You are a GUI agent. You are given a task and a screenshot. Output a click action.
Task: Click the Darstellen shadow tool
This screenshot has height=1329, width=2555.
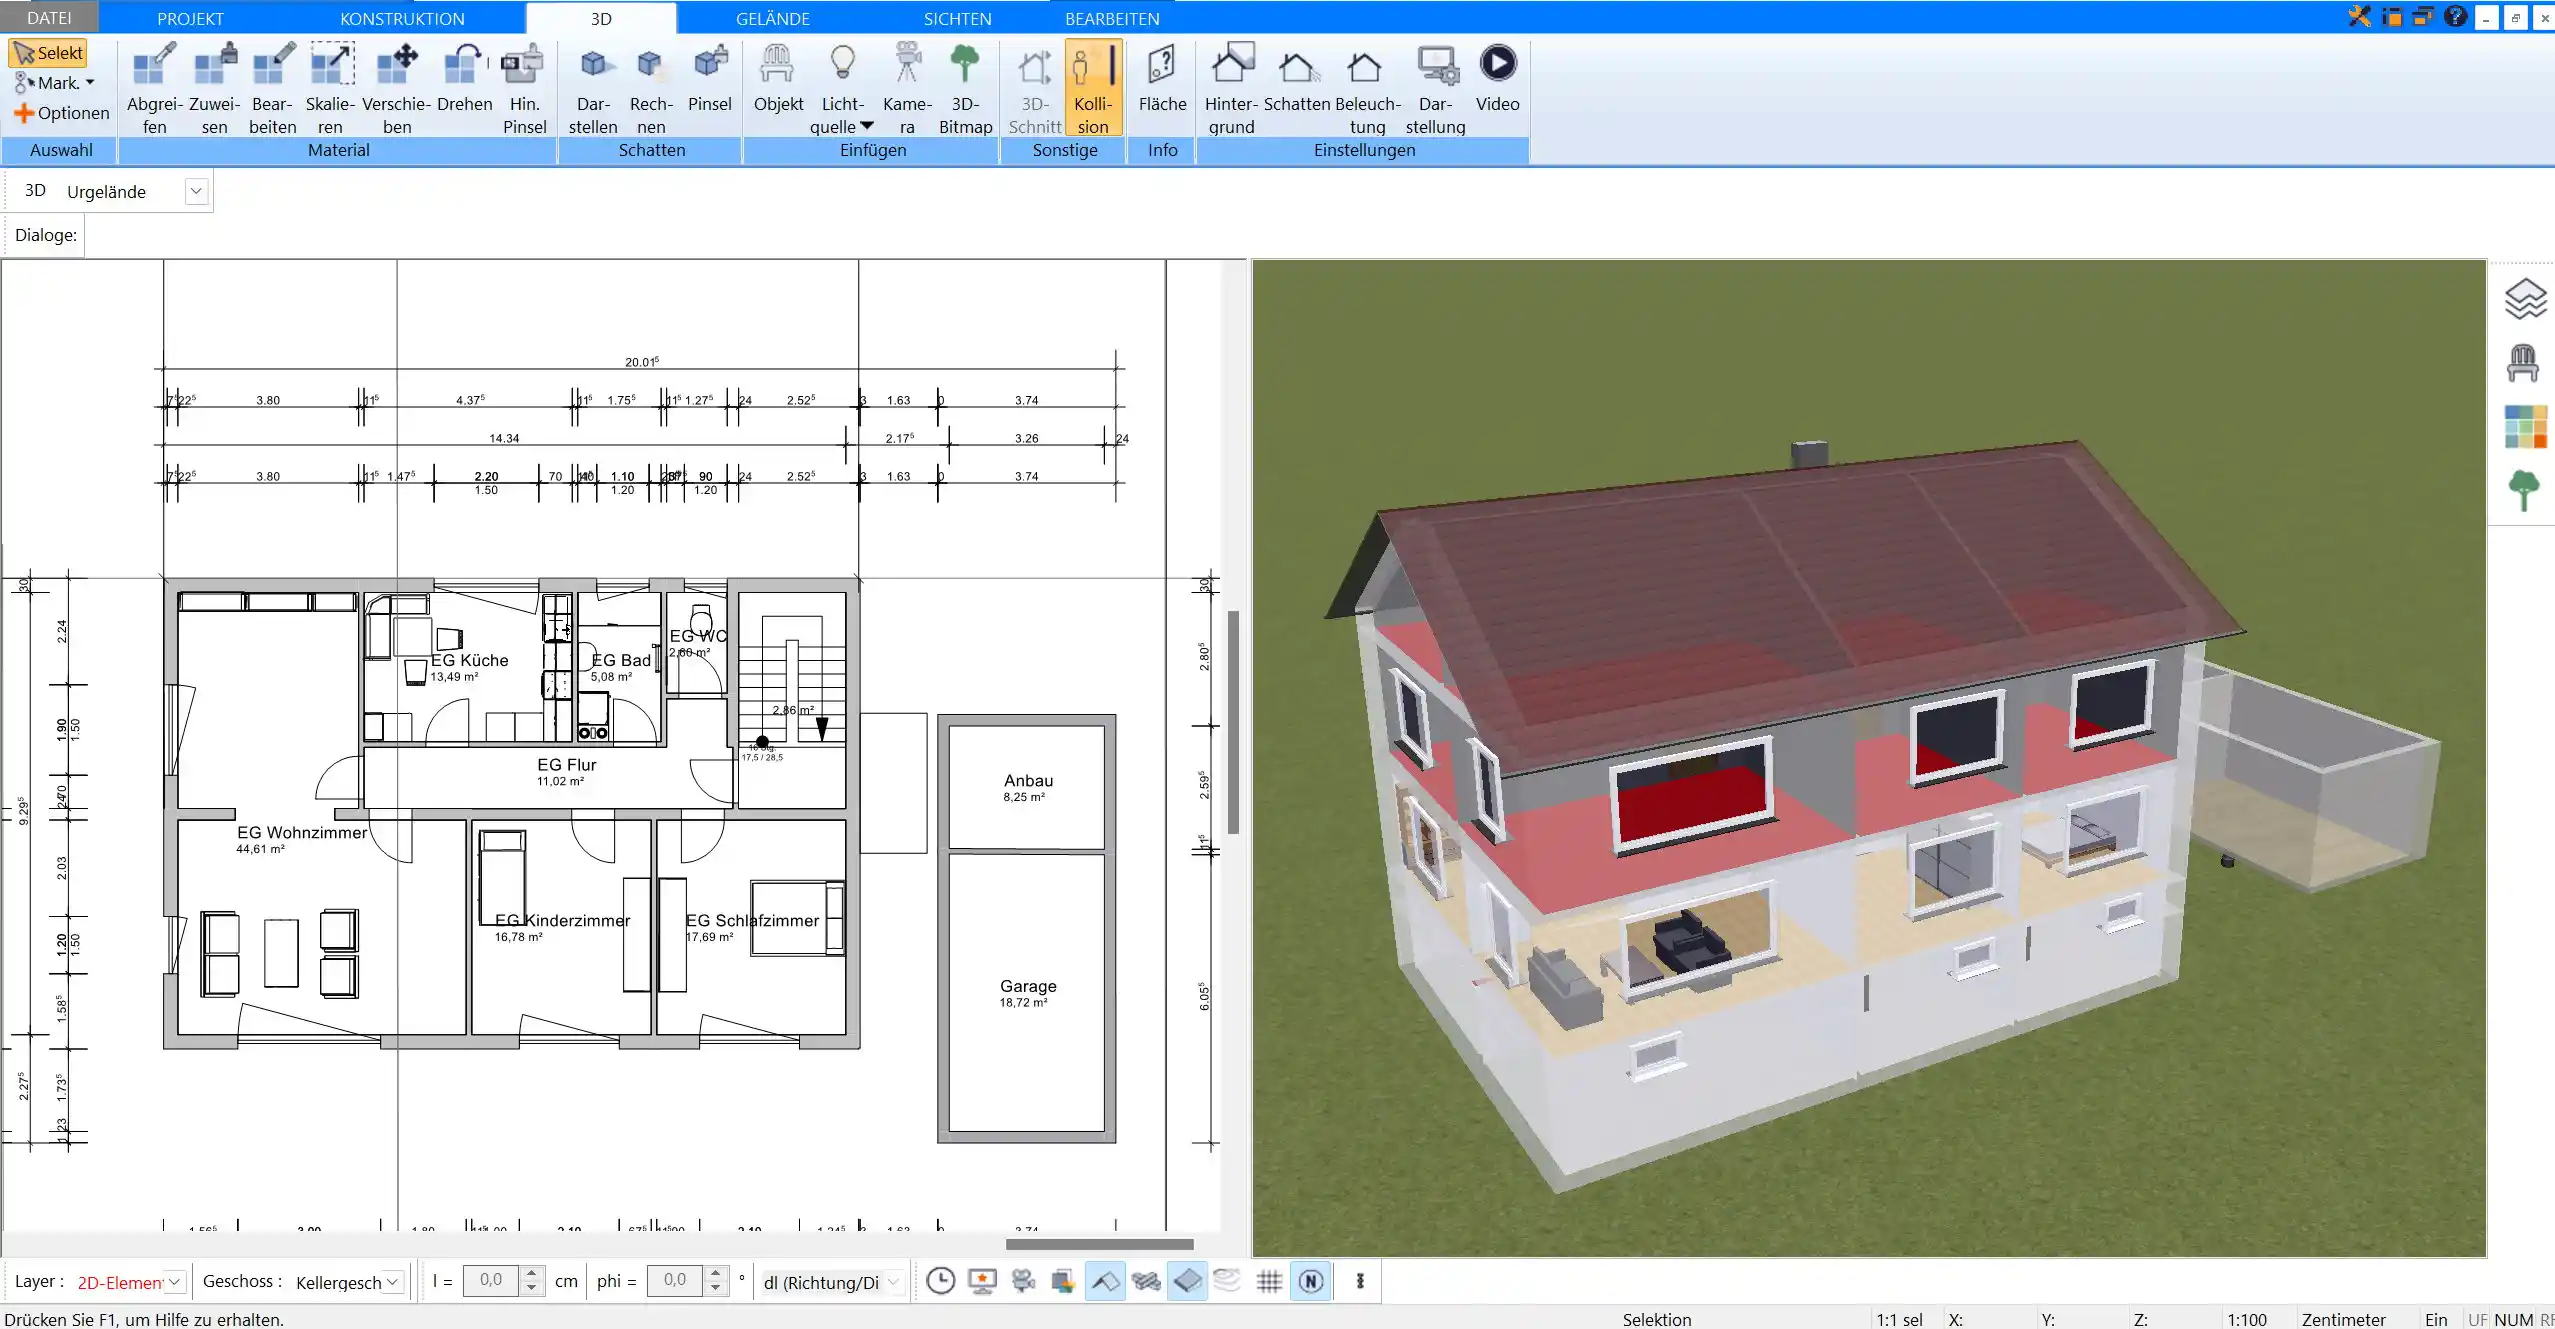pos(593,88)
